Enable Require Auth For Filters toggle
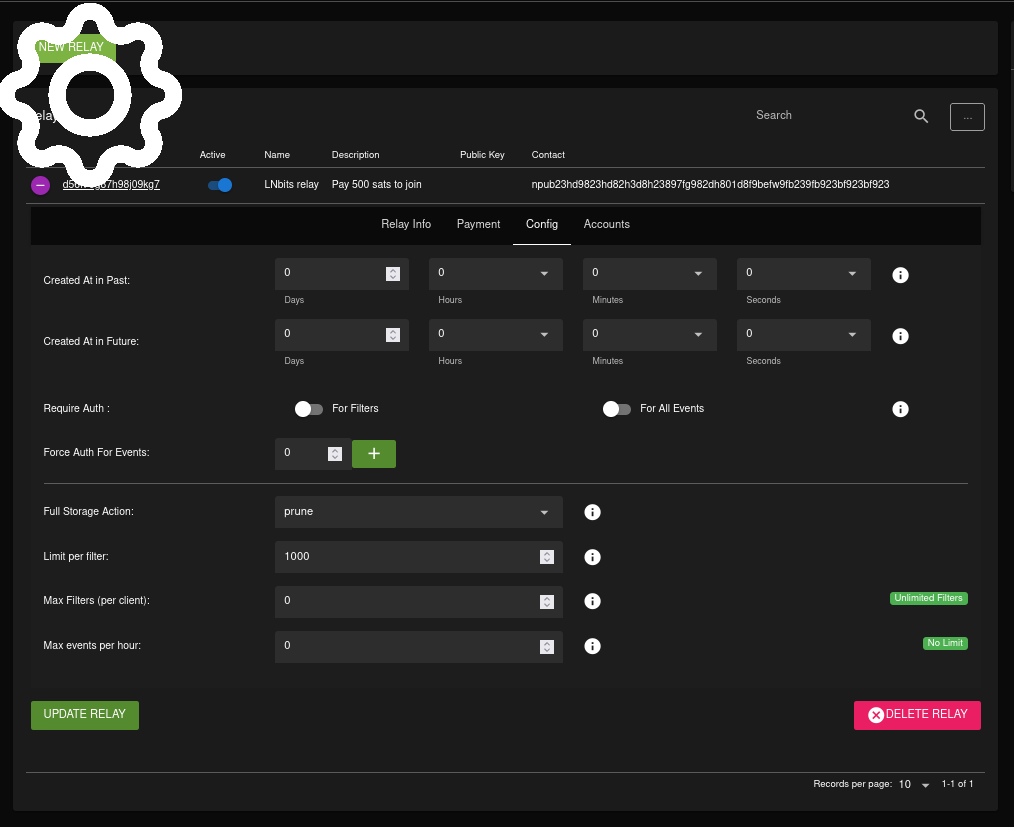Viewport: 1014px width, 827px height. click(309, 409)
